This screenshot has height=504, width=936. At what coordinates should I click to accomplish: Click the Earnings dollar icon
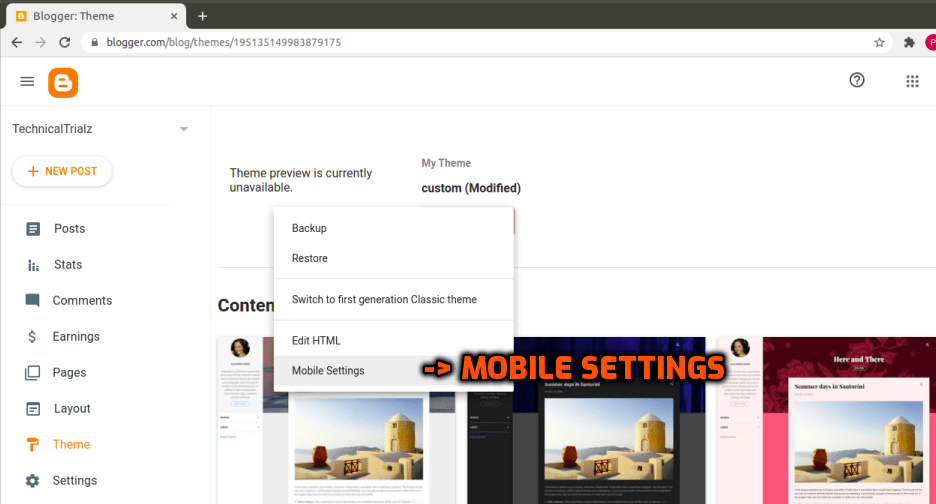tap(32, 337)
